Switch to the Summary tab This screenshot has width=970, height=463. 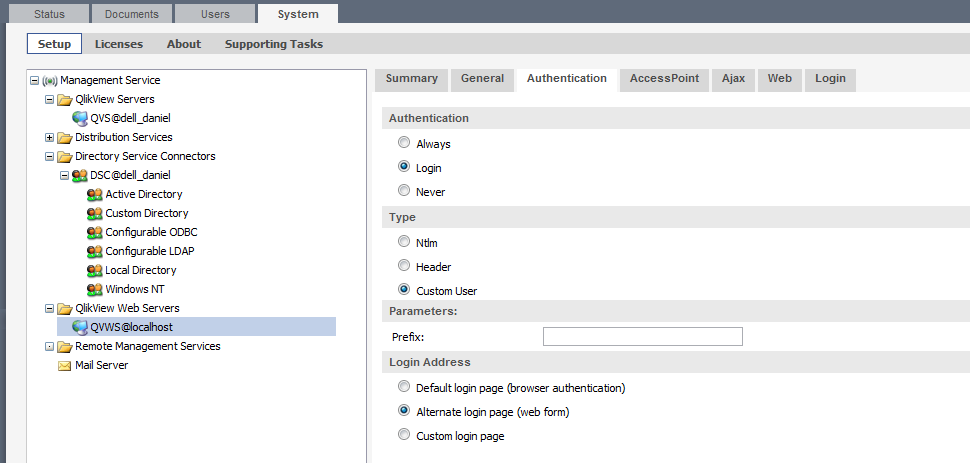[411, 79]
